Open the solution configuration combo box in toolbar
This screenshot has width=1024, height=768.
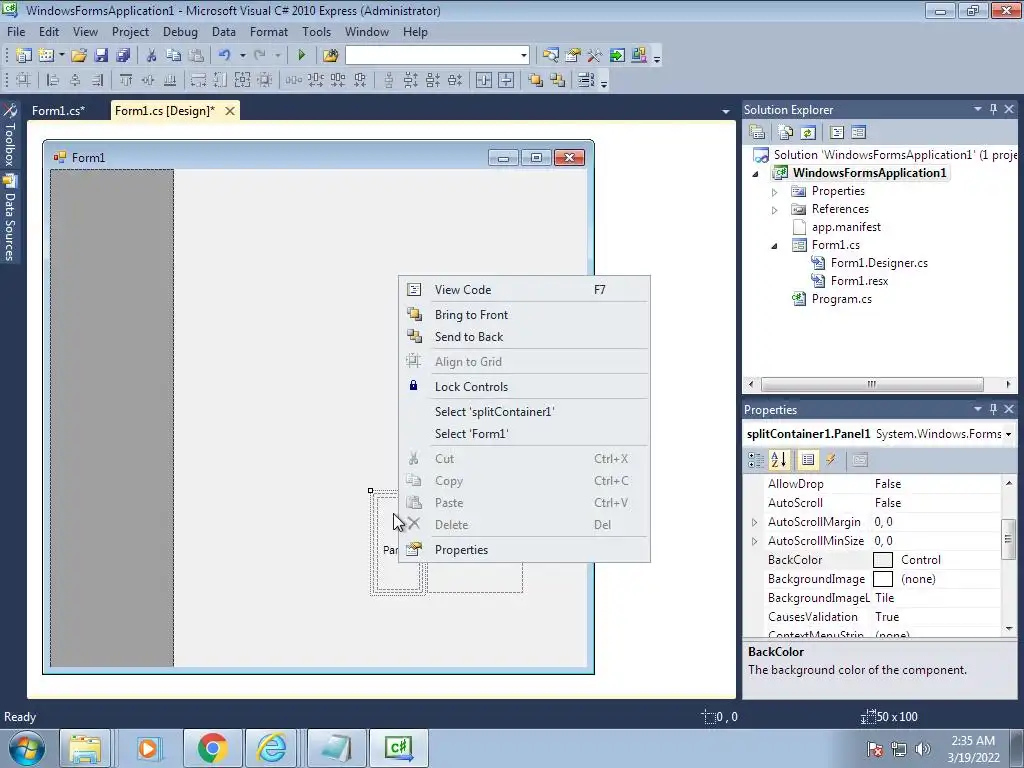(437, 56)
